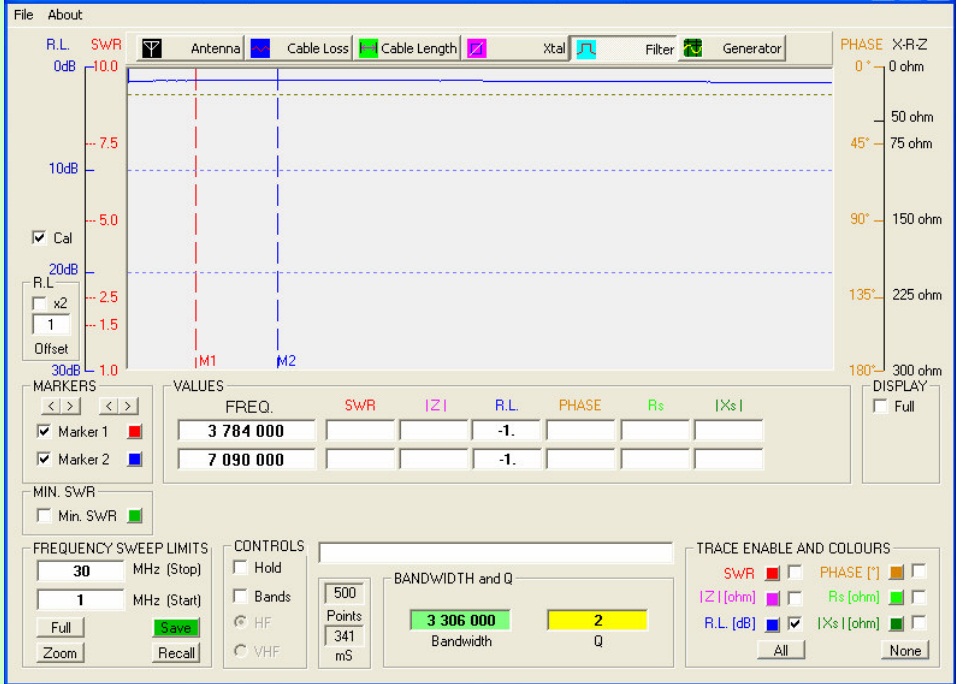Screen dimensions: 961x684
Task: Activate the Filter mode icon
Action: [585, 48]
